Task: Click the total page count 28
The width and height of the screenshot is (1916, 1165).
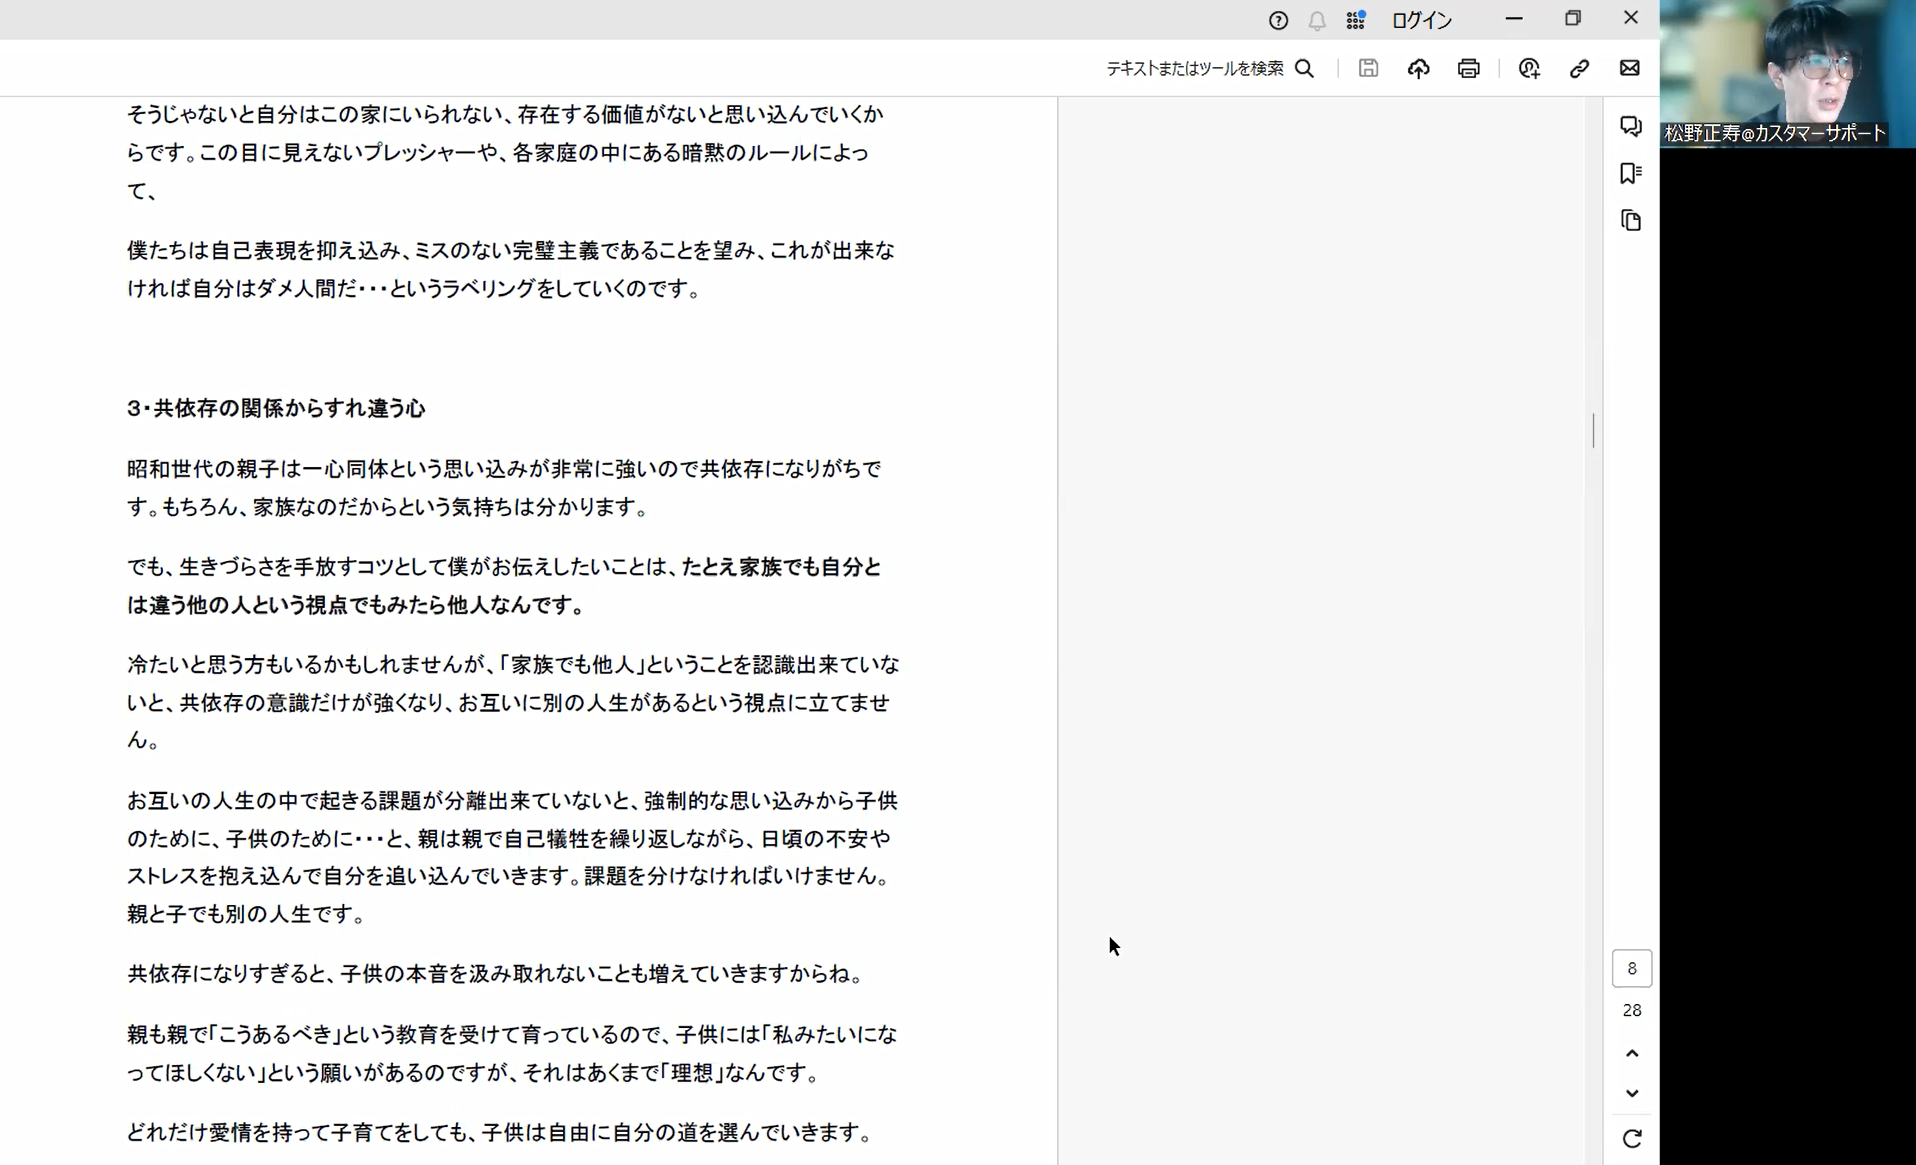Action: [1632, 1010]
